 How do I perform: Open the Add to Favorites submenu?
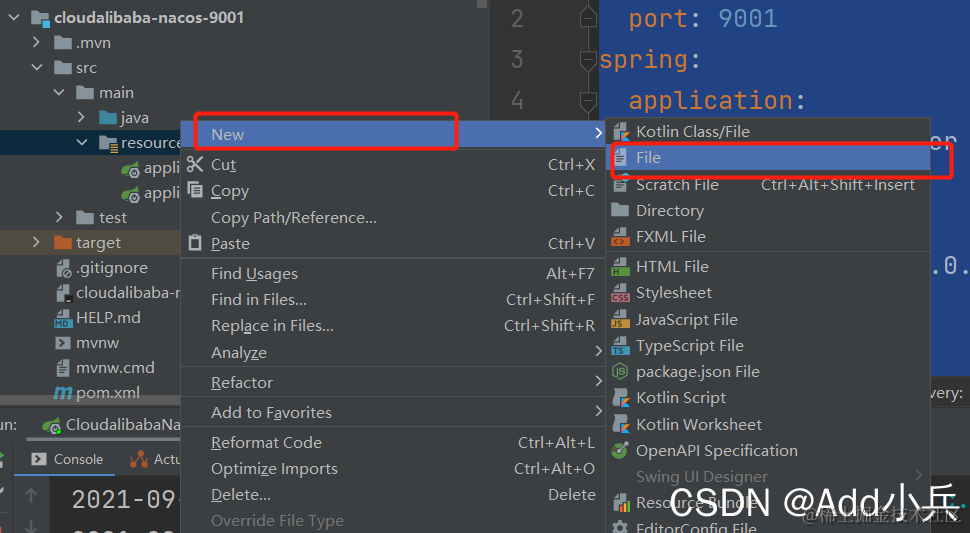392,412
